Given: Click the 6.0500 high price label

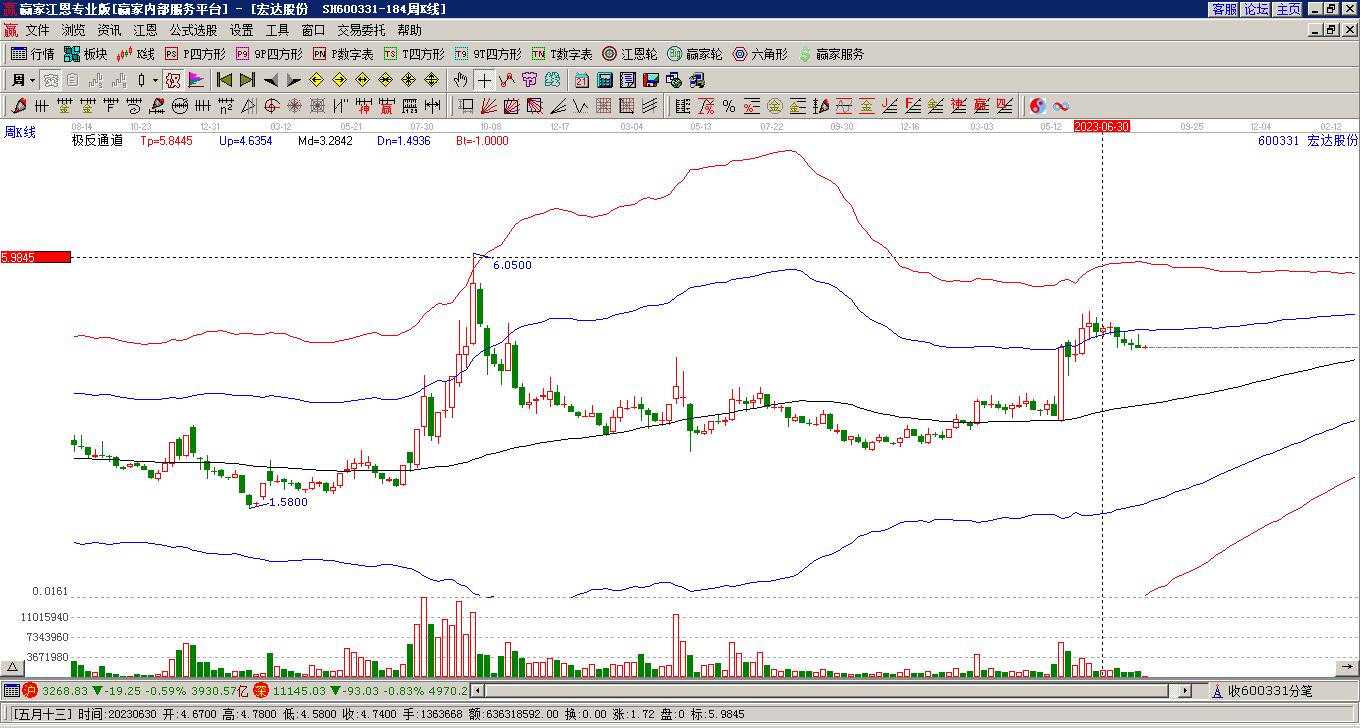Looking at the screenshot, I should (512, 265).
